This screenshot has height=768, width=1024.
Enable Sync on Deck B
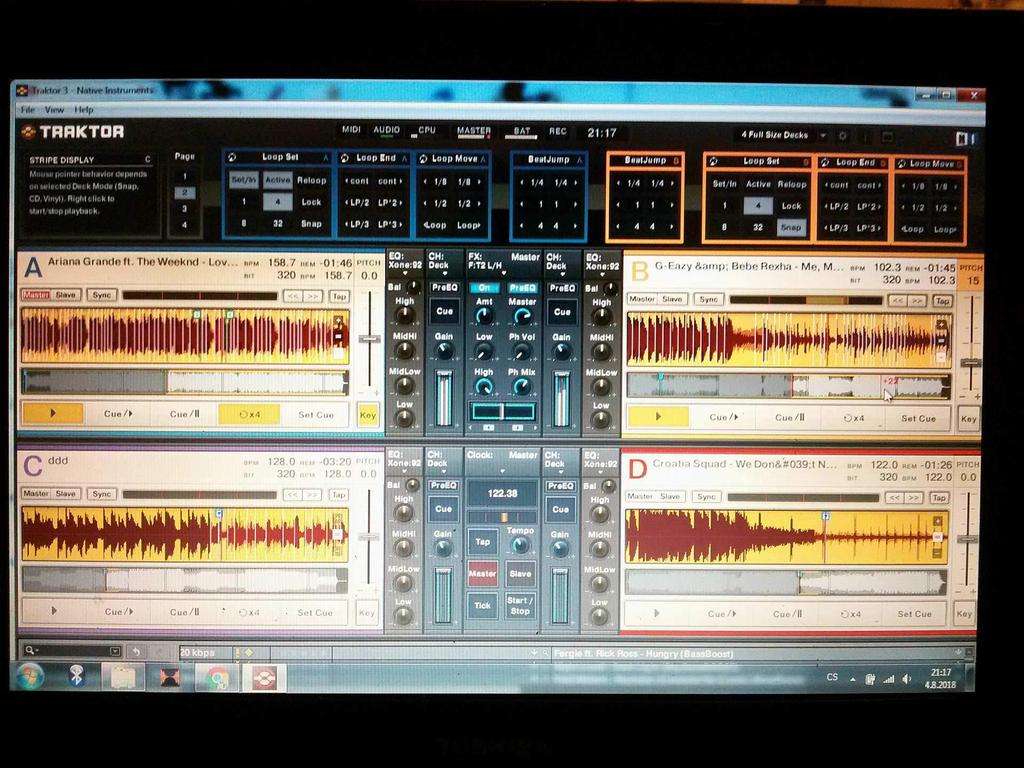pos(709,299)
